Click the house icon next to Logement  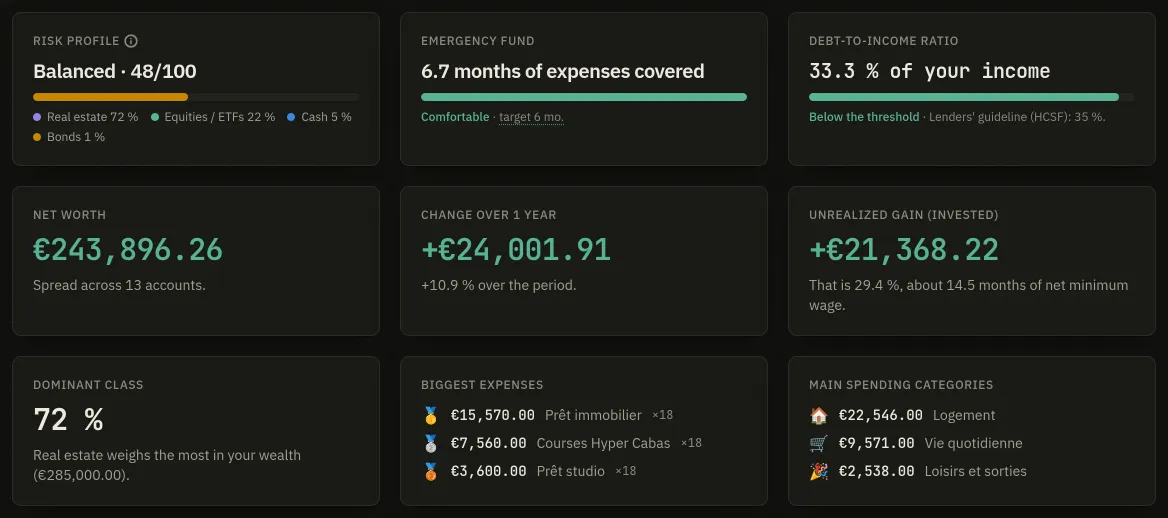[x=818, y=415]
